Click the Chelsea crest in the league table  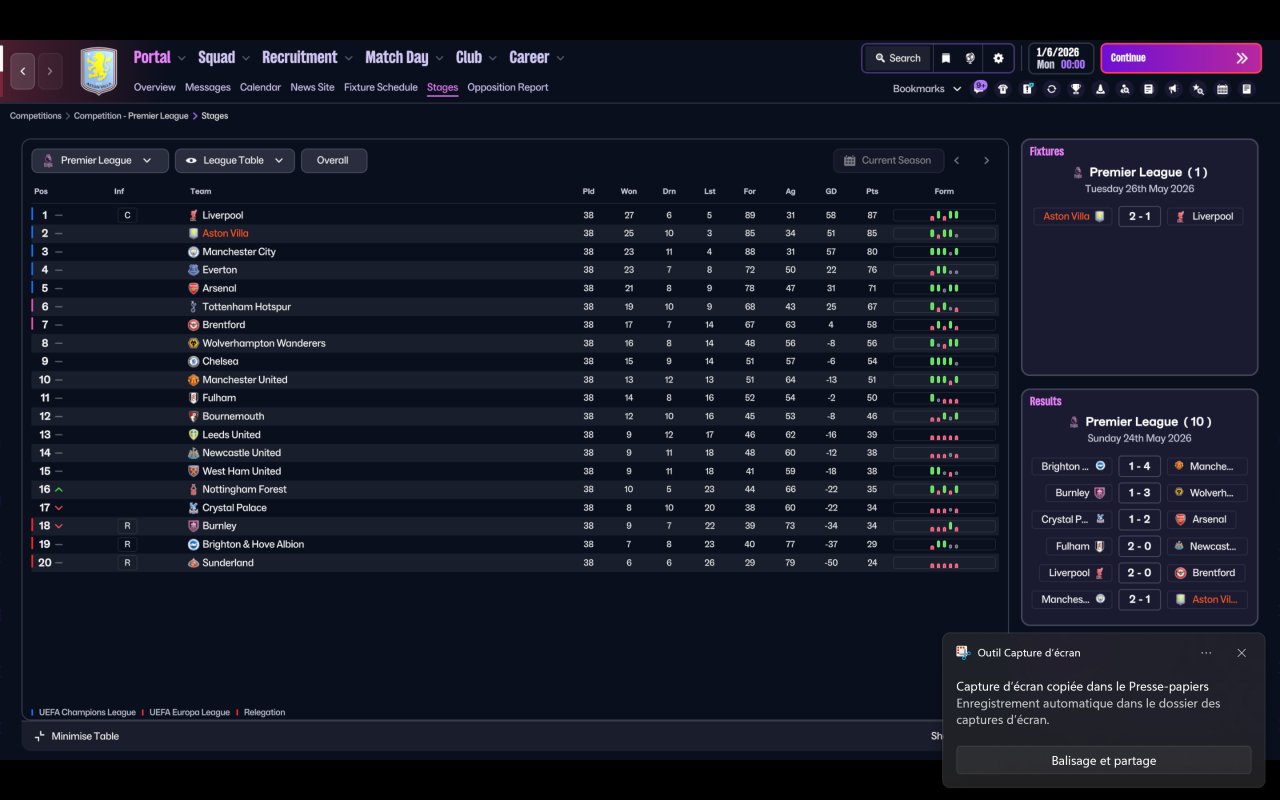(x=194, y=361)
